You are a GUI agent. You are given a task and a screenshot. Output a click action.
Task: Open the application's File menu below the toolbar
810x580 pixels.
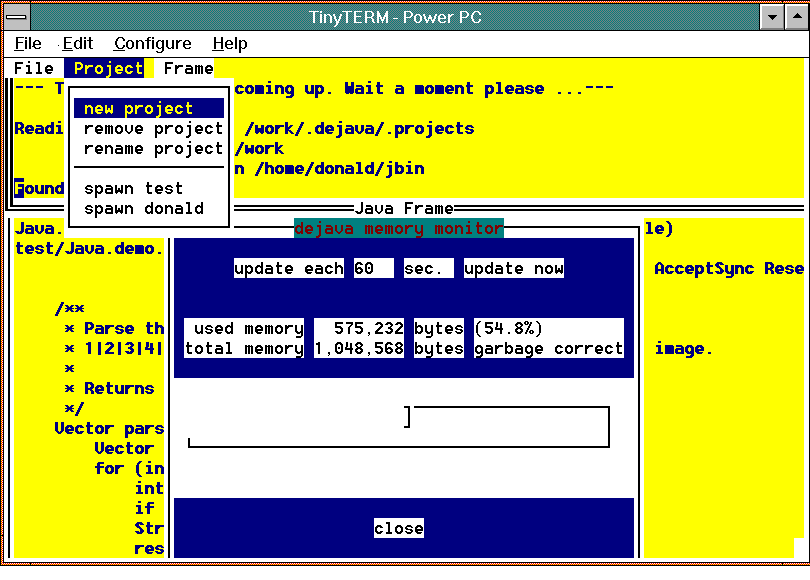[33, 68]
